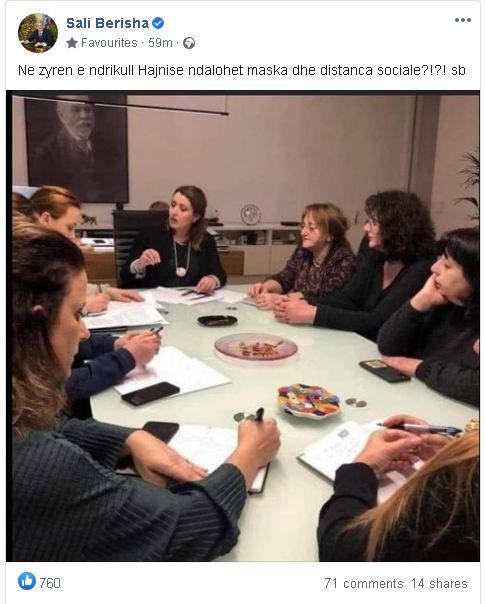
Task: Click the framed portrait in photo
Action: tap(77, 149)
